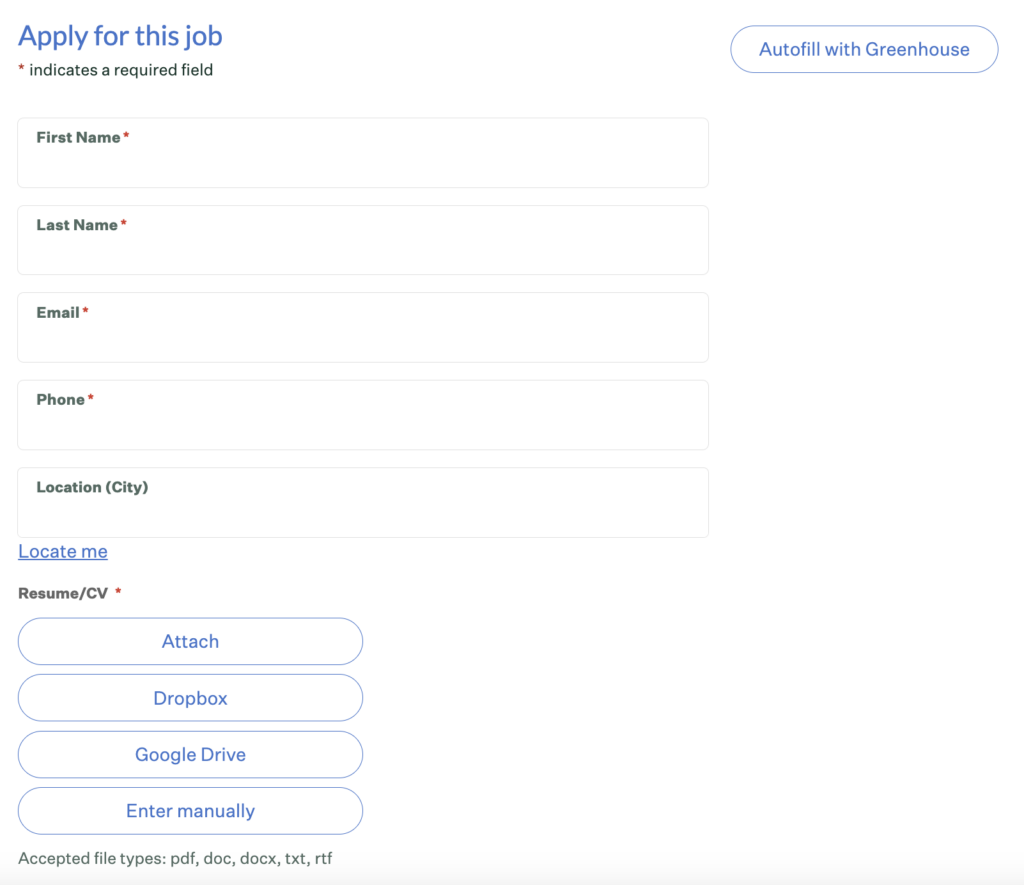Click Attach to upload a resume

coord(190,641)
